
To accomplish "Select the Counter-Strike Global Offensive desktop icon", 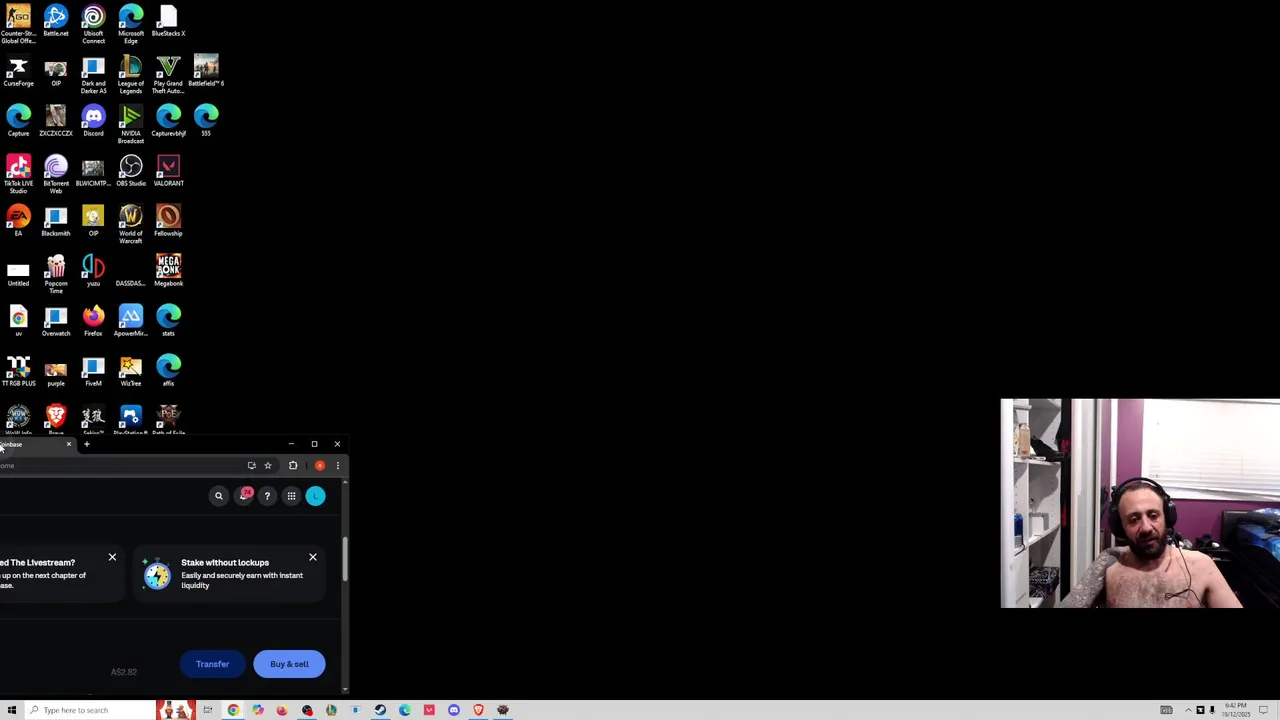I will (18, 25).
